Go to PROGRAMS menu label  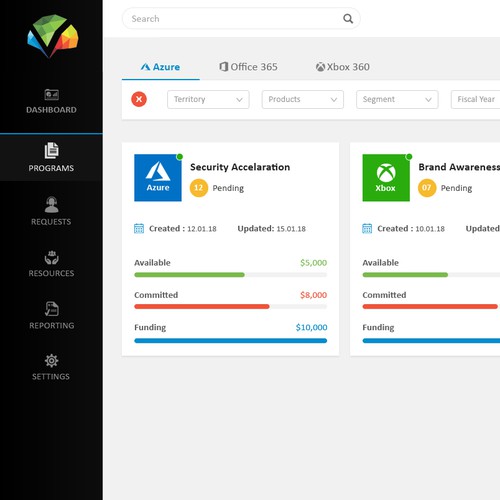[x=51, y=168]
